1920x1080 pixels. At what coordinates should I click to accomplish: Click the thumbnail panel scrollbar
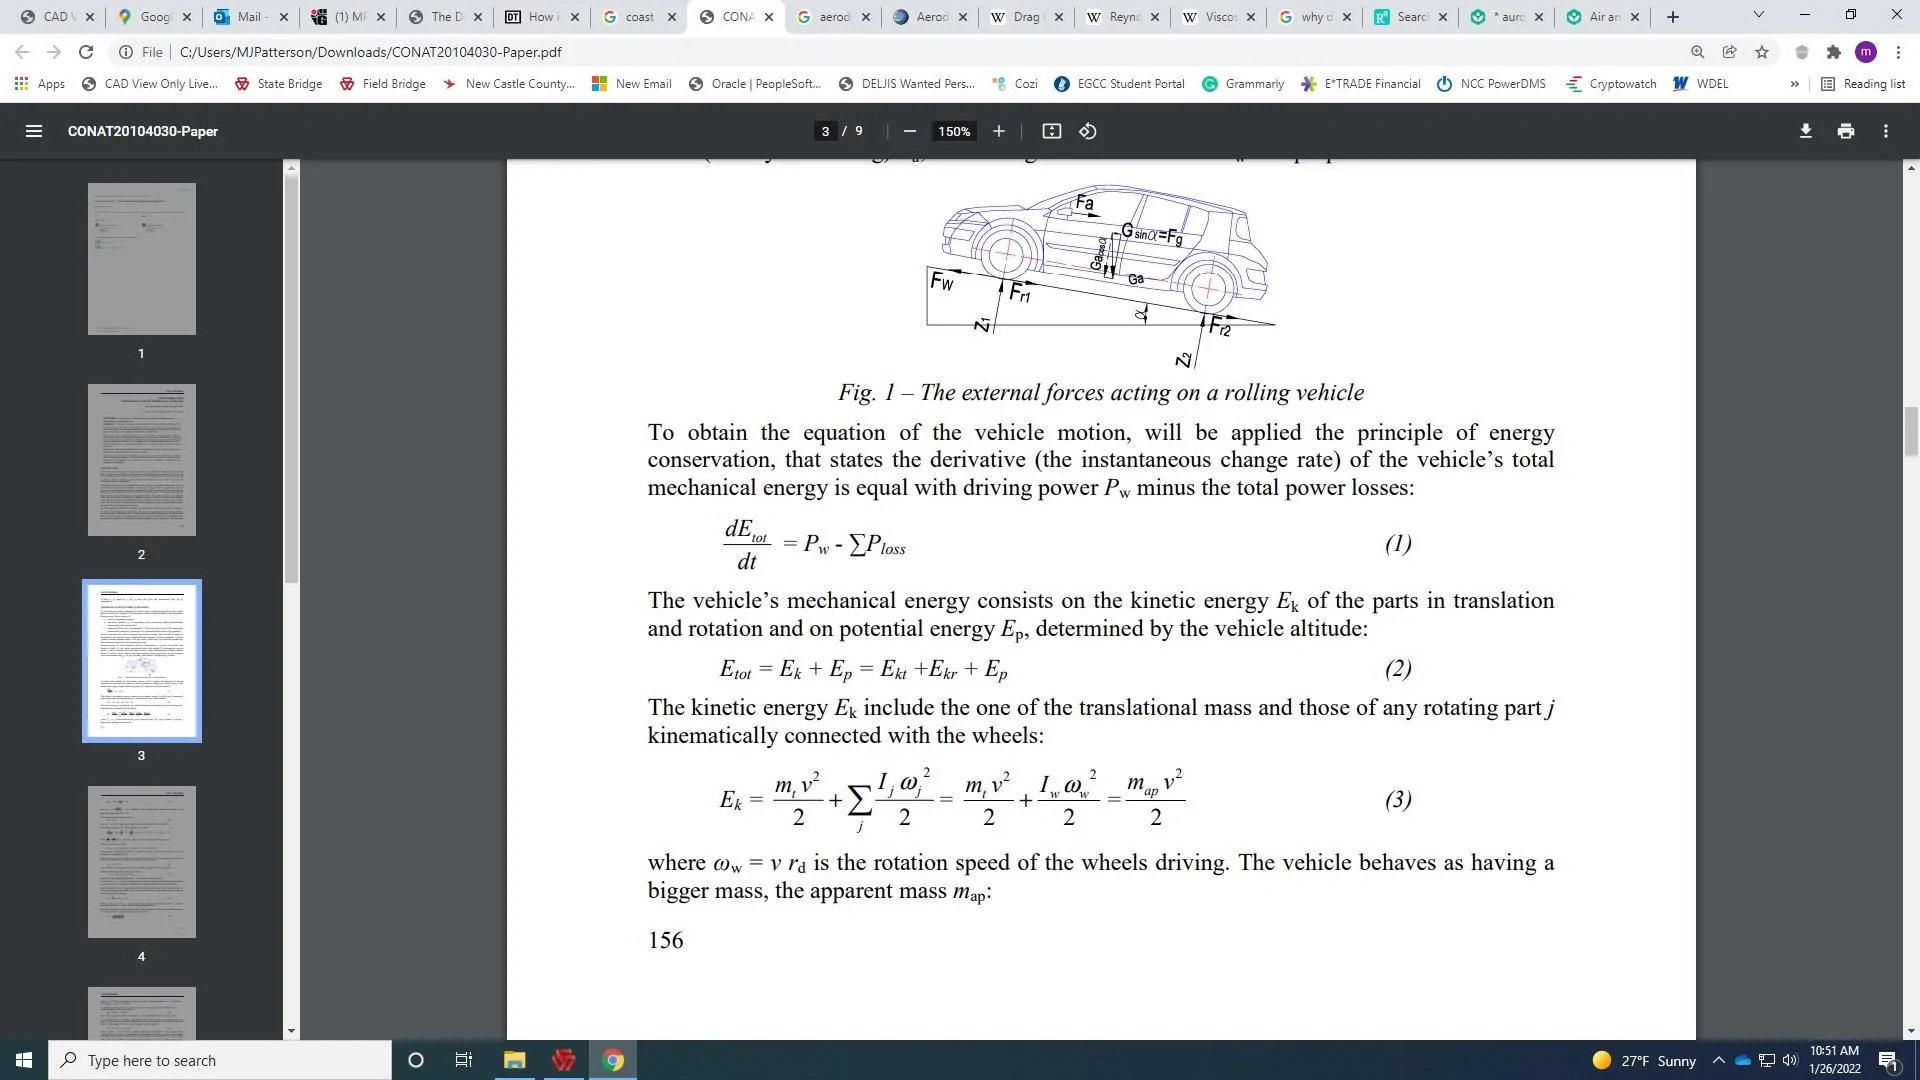point(291,378)
